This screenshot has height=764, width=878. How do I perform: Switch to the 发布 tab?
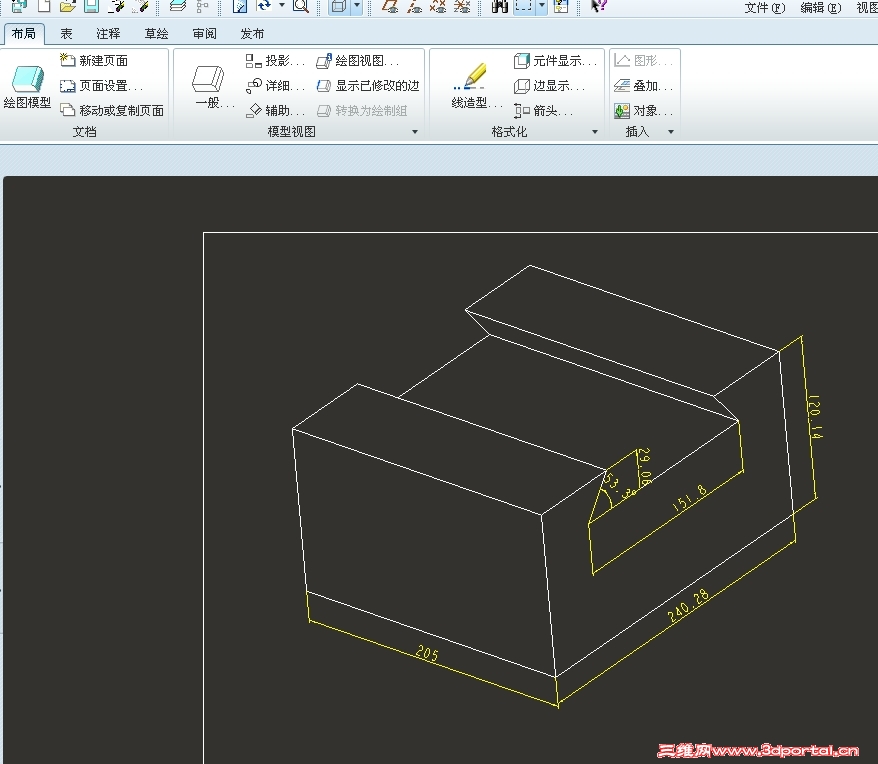(252, 34)
